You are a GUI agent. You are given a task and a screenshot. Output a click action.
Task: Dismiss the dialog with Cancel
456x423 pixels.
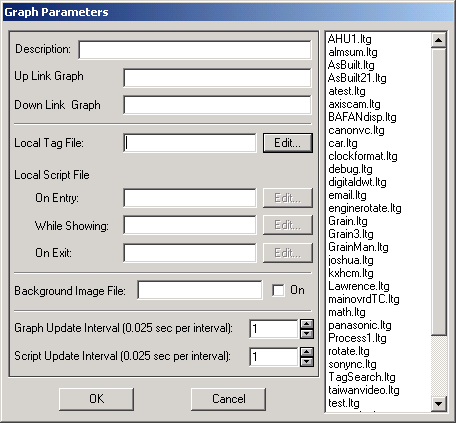pyautogui.click(x=228, y=399)
